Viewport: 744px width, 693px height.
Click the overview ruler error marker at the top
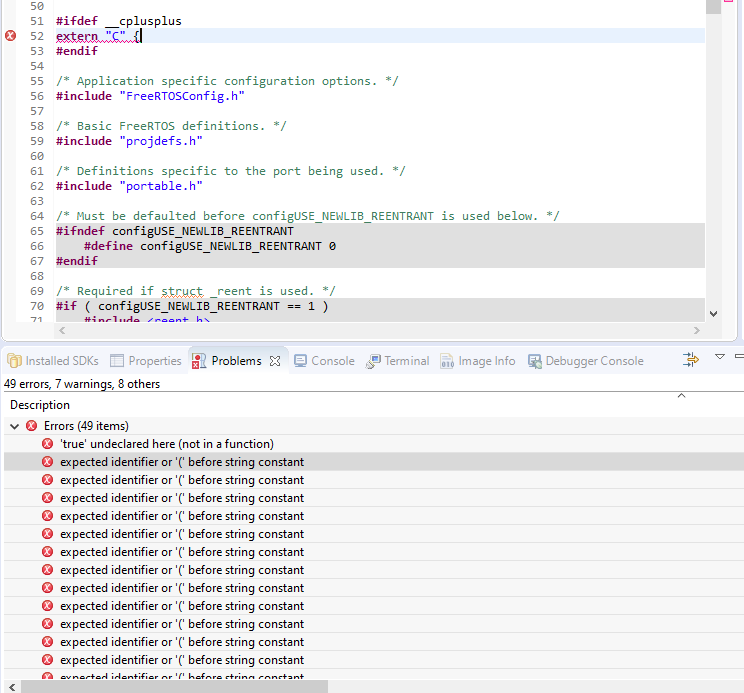728,1
